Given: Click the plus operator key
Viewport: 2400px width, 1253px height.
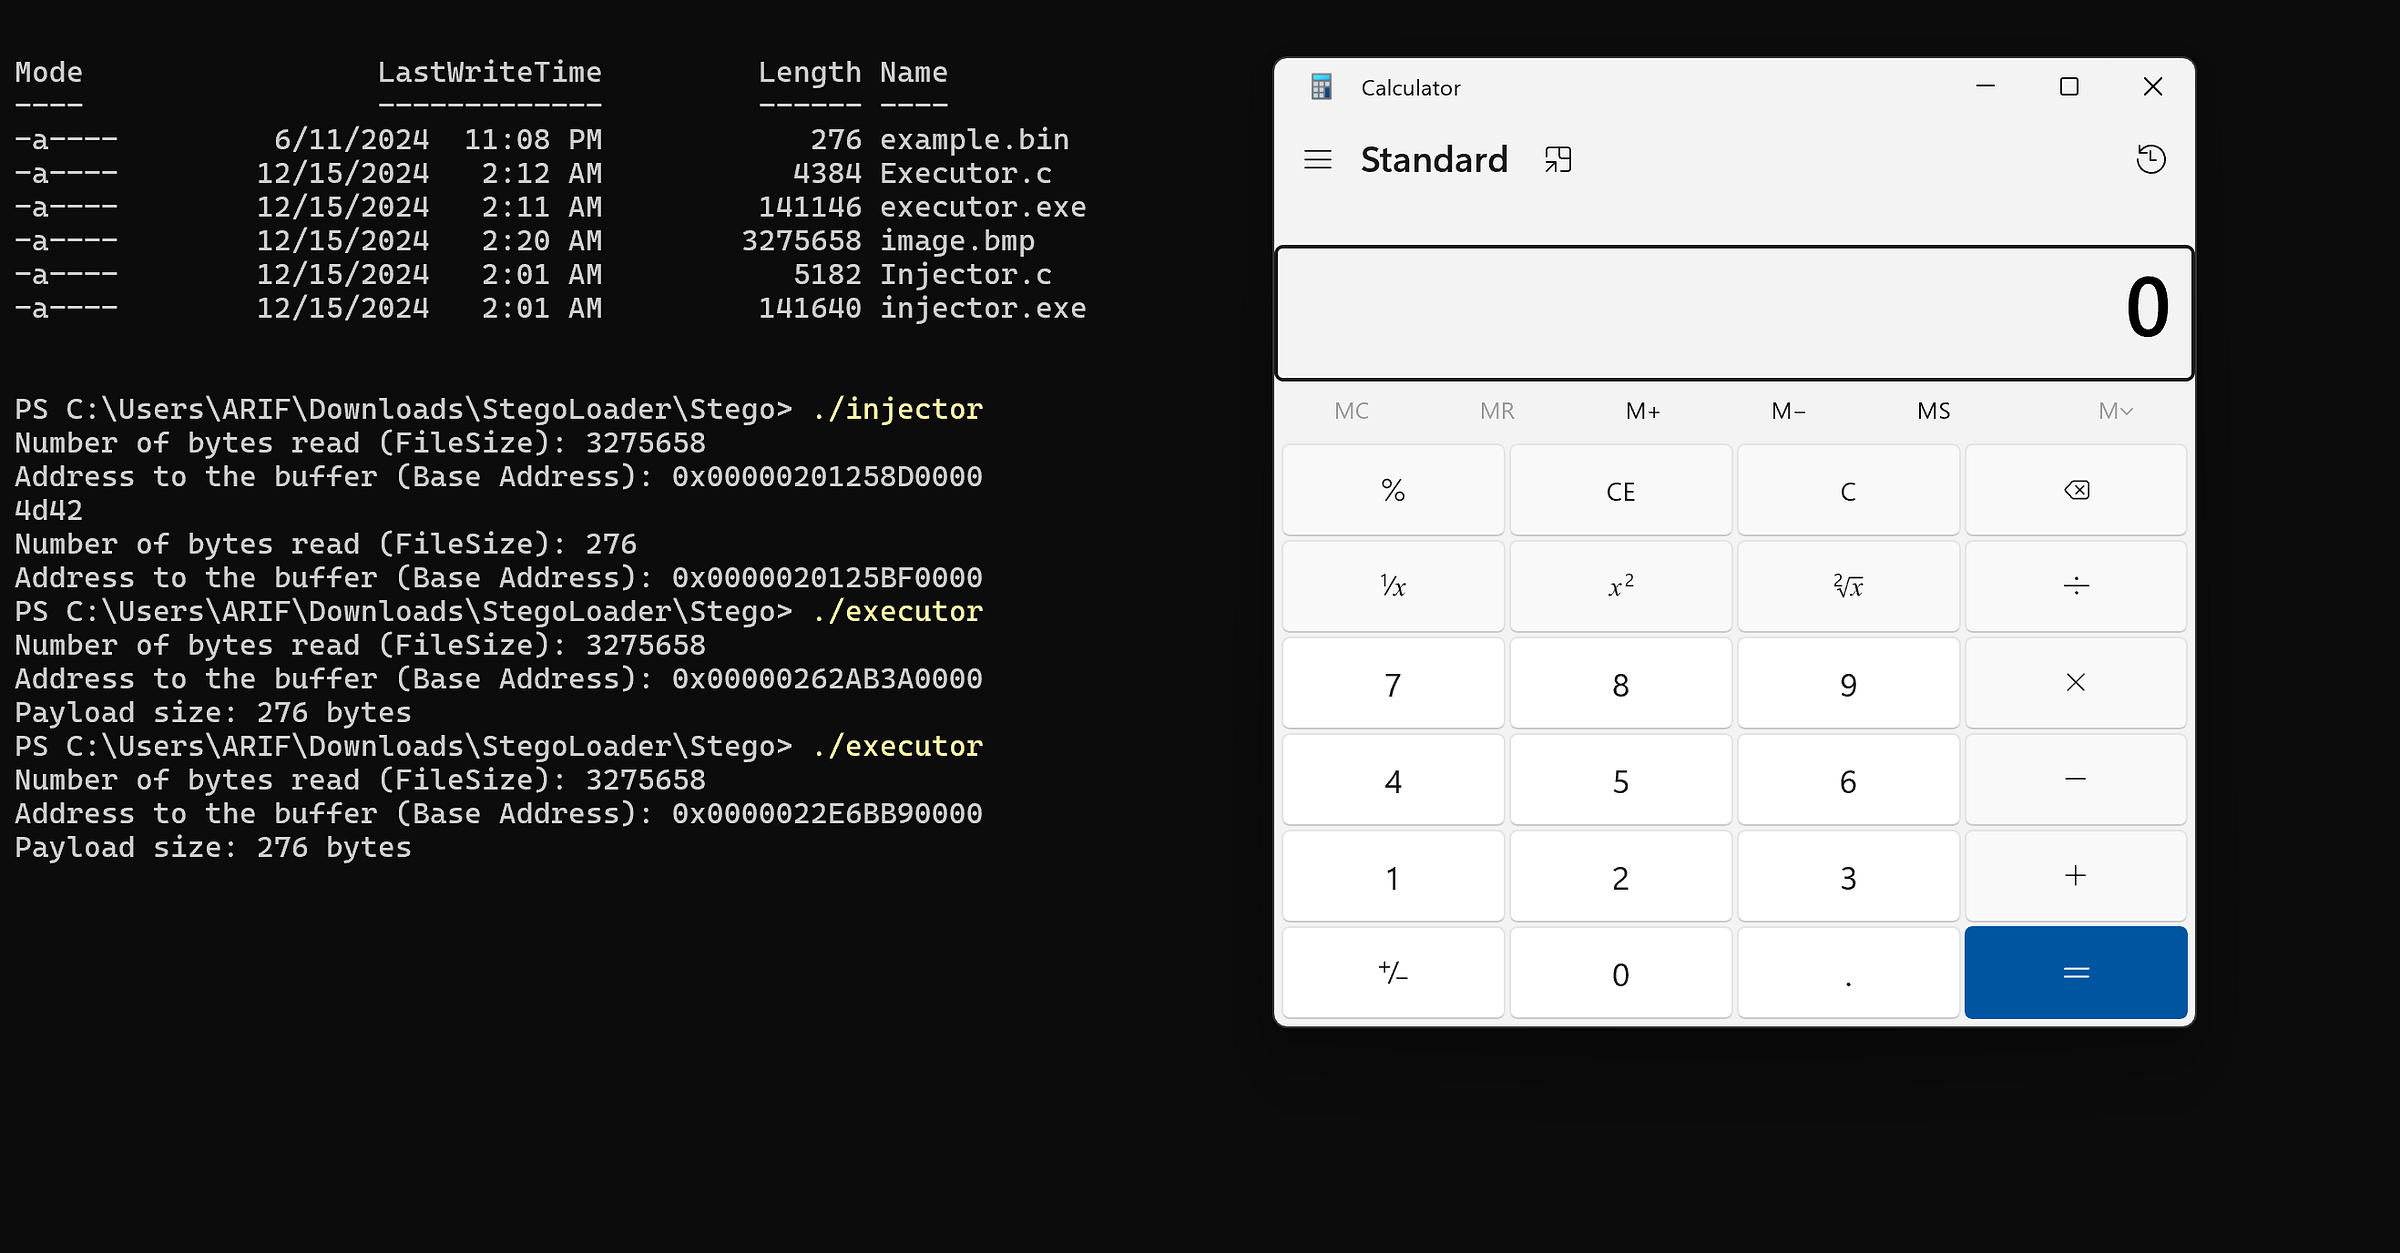Looking at the screenshot, I should click(2075, 876).
